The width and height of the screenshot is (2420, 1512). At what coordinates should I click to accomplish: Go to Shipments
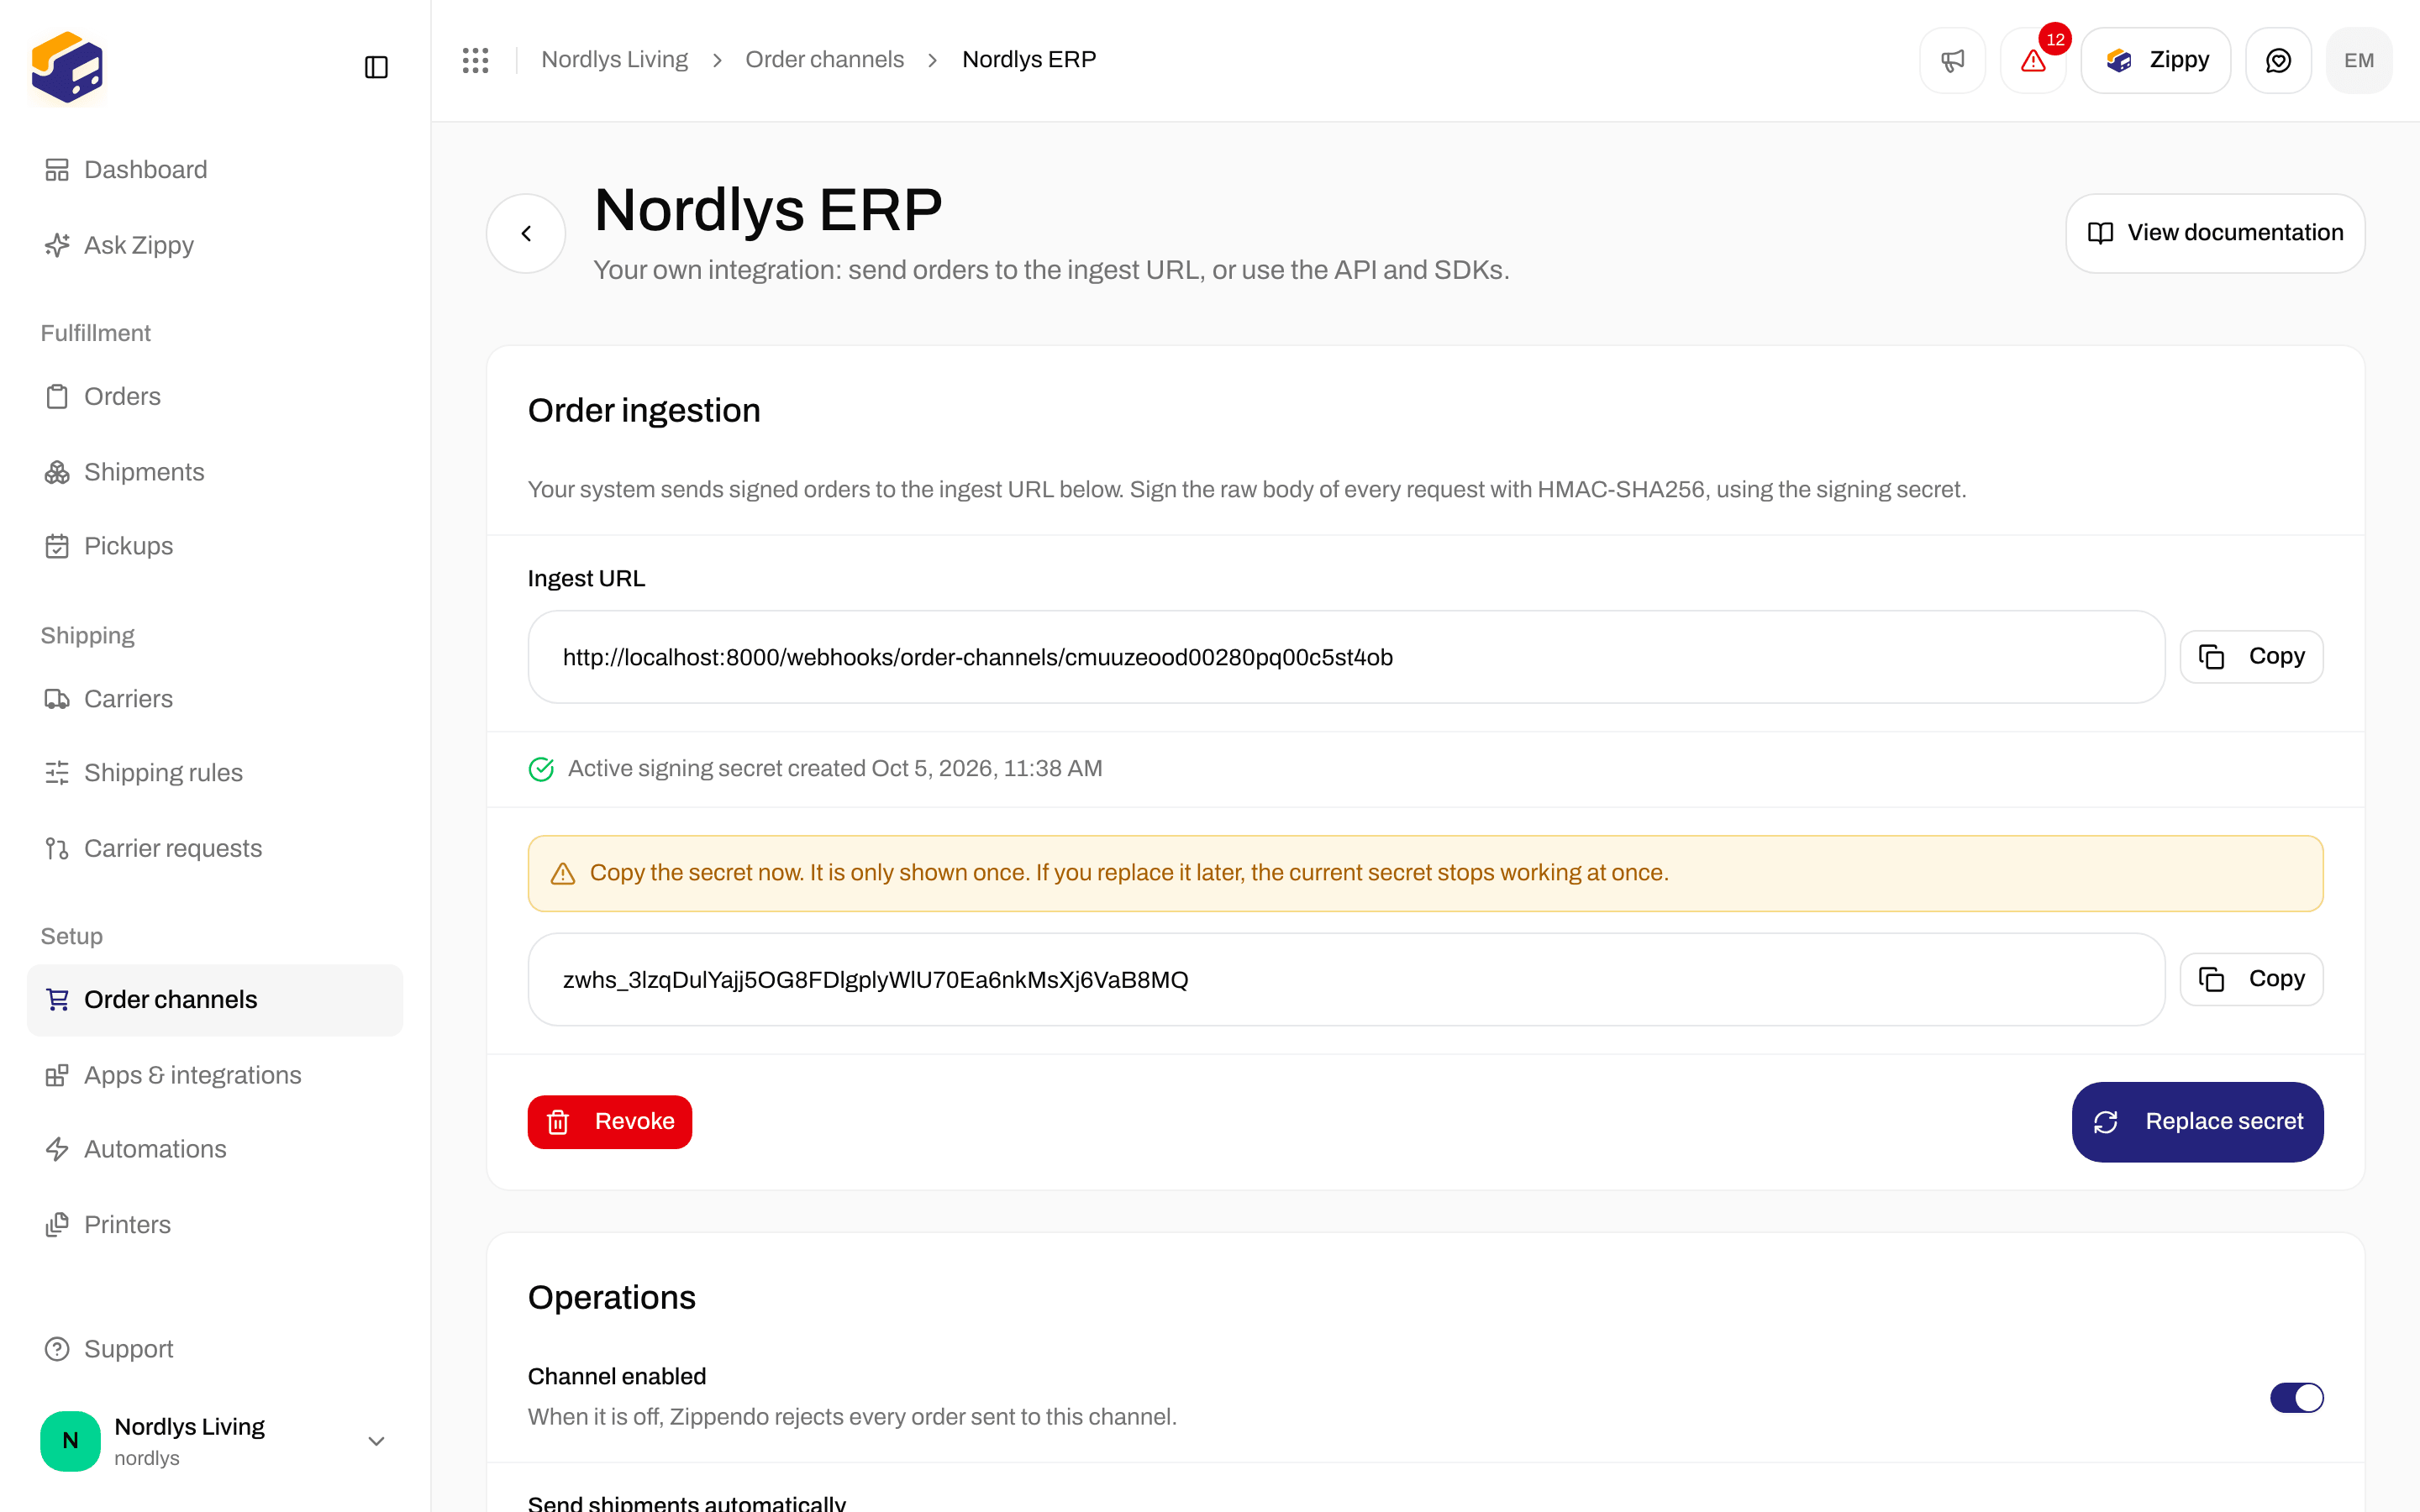point(215,472)
